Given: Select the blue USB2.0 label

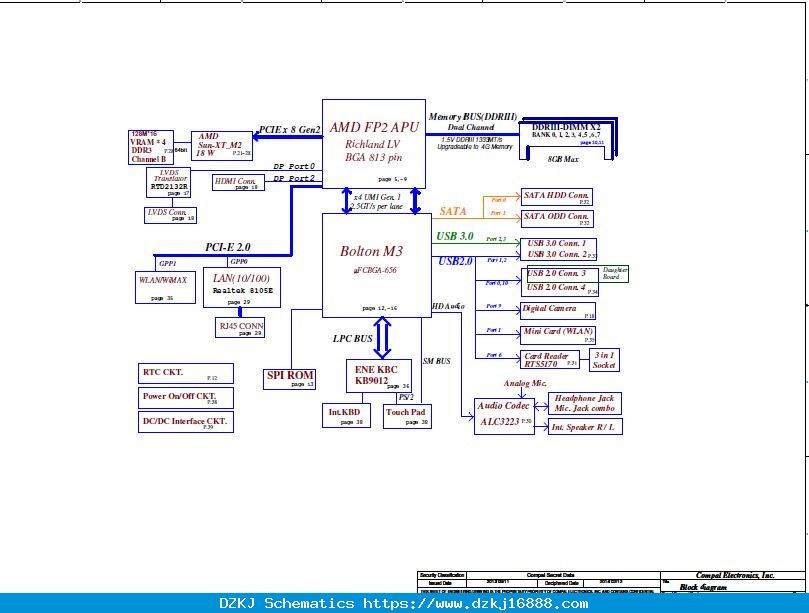Looking at the screenshot, I should point(455,261).
